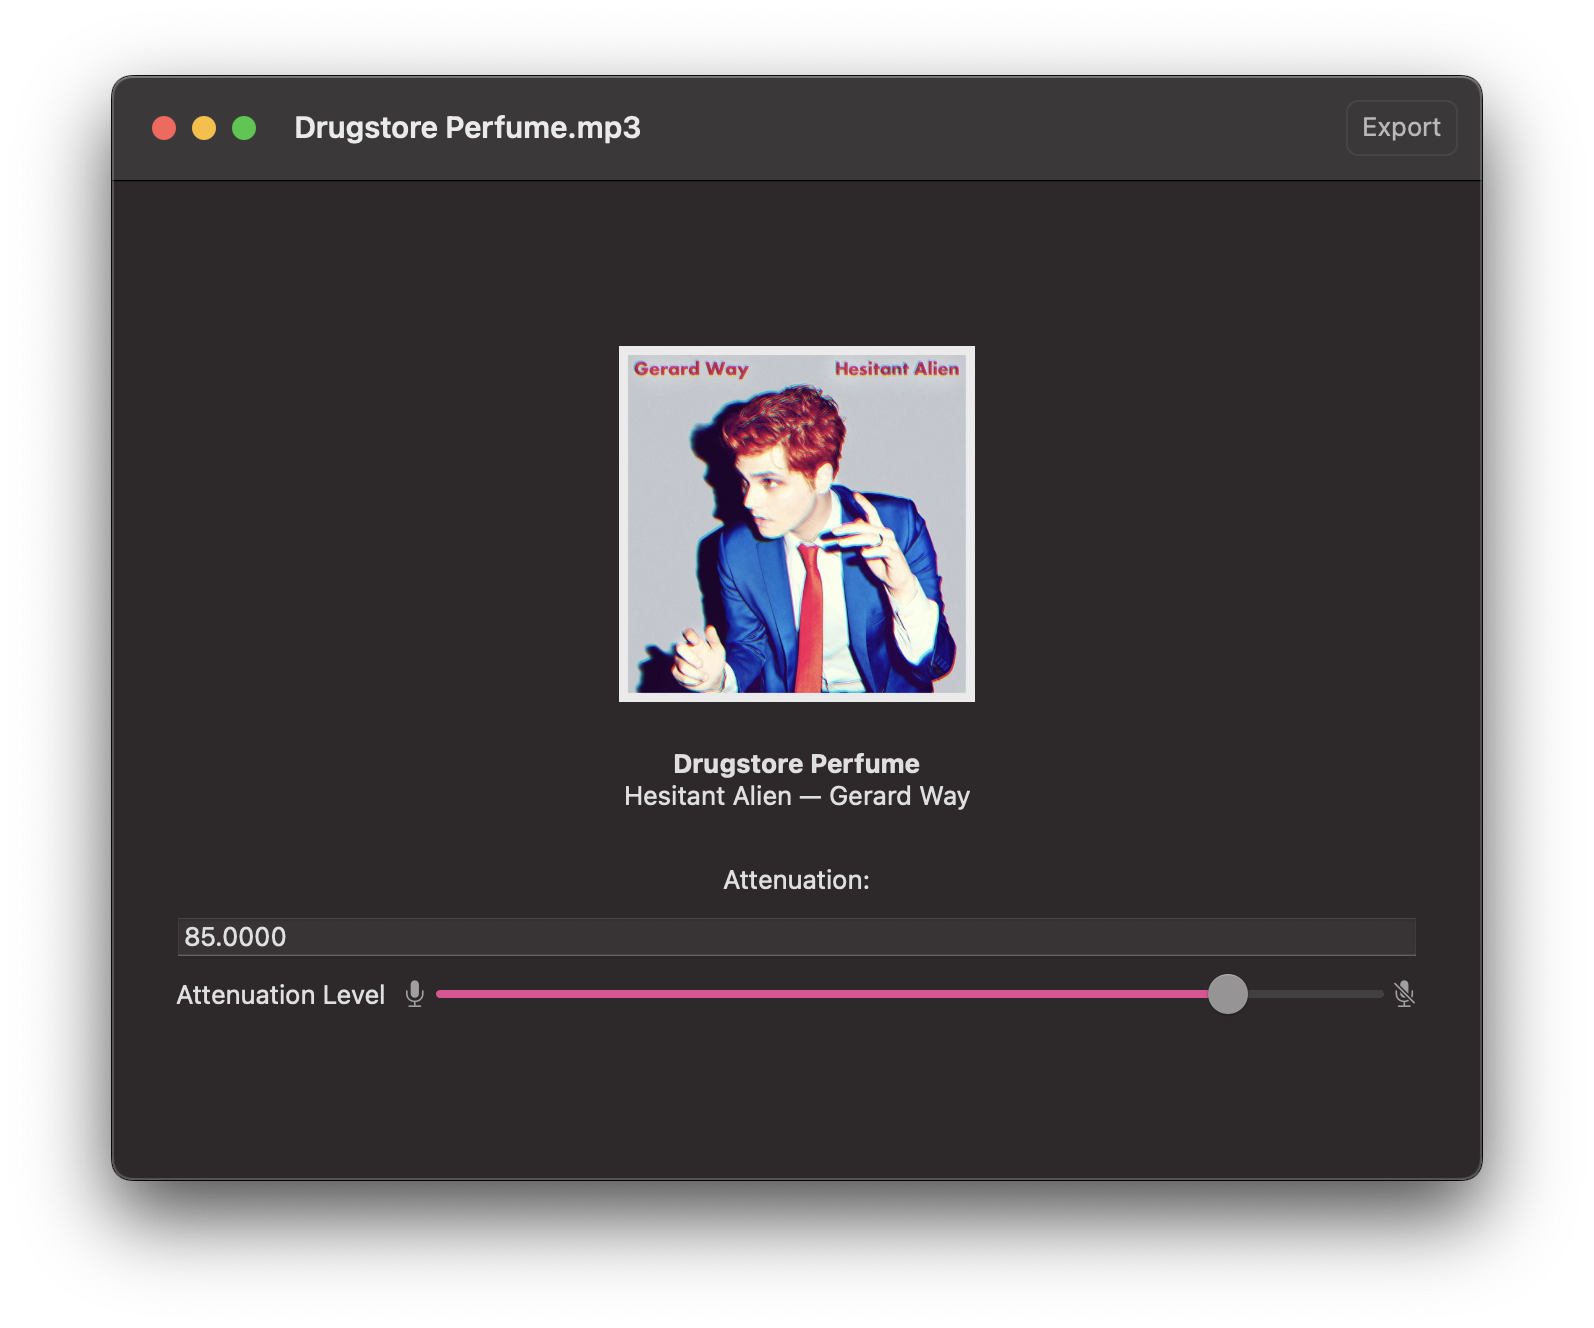1594x1328 pixels.
Task: Click the Attenuation: label
Action: click(797, 880)
